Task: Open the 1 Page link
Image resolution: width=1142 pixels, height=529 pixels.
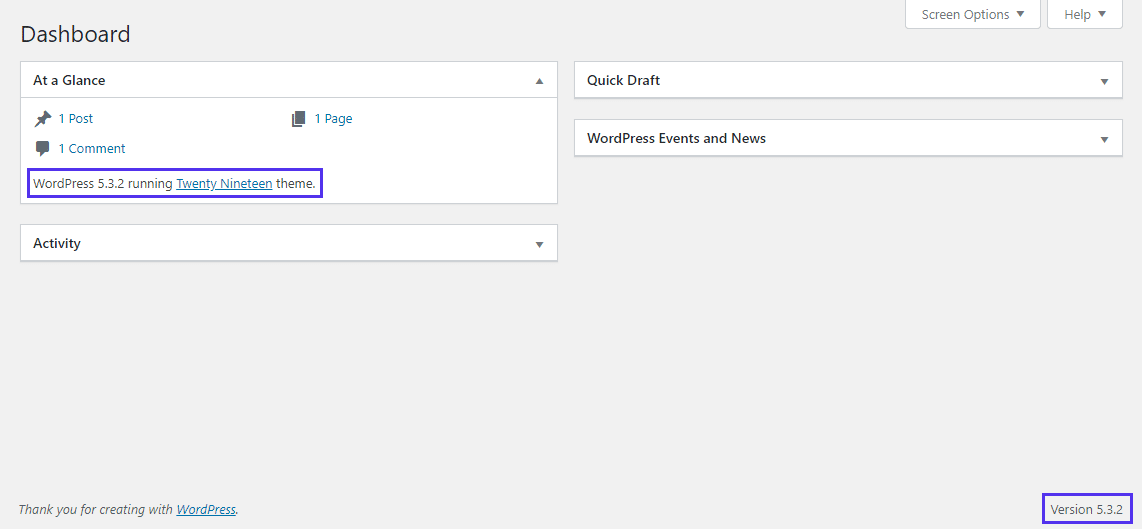Action: pos(333,119)
